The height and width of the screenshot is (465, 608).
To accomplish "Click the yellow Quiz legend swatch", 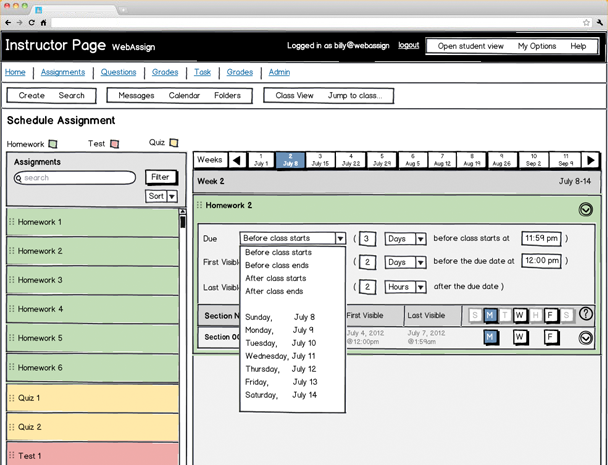I will 173,143.
